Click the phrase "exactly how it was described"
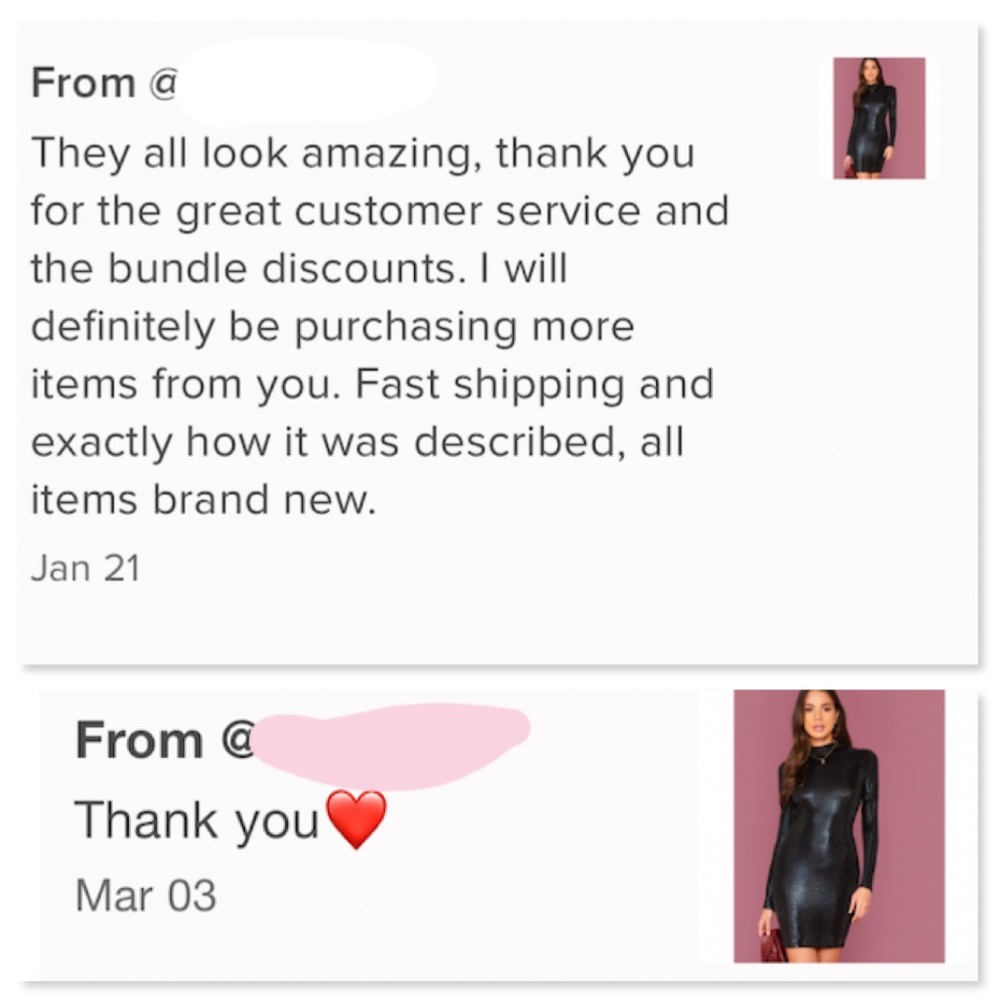 [315, 442]
